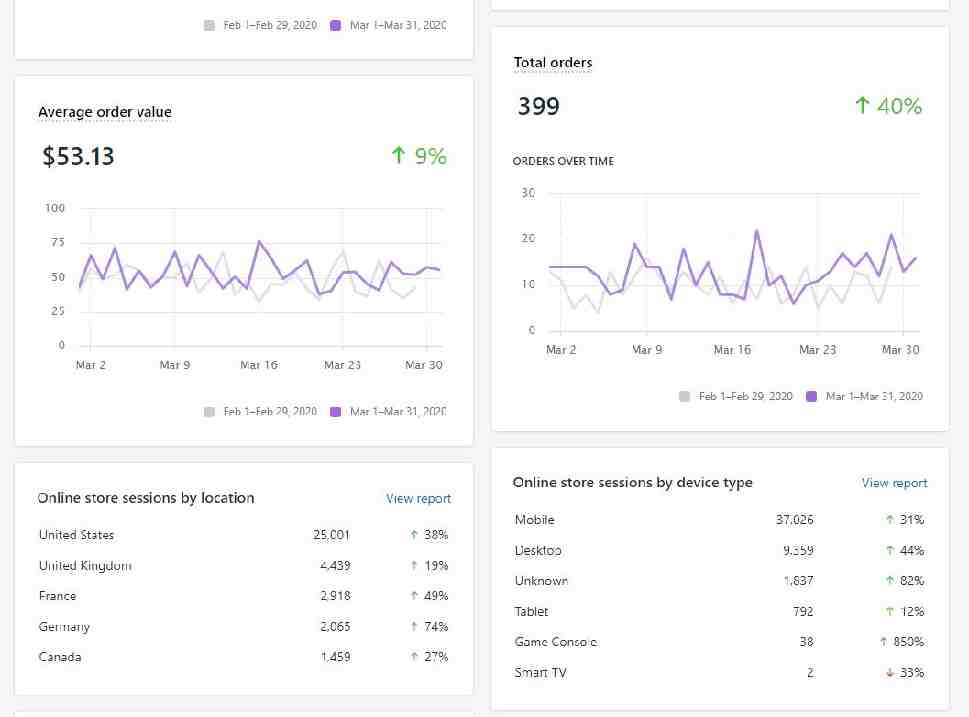The width and height of the screenshot is (969, 717).
Task: Open View report for sessions by location
Action: 418,498
